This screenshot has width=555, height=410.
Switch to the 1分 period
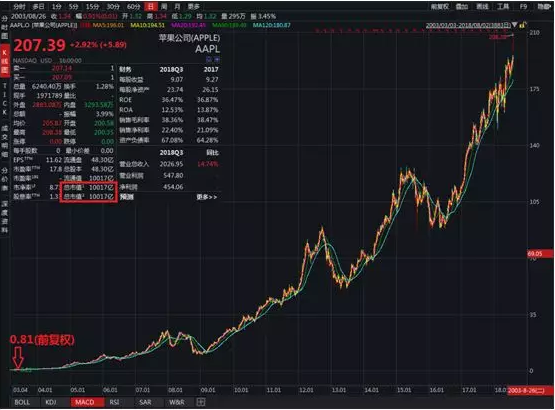point(56,6)
